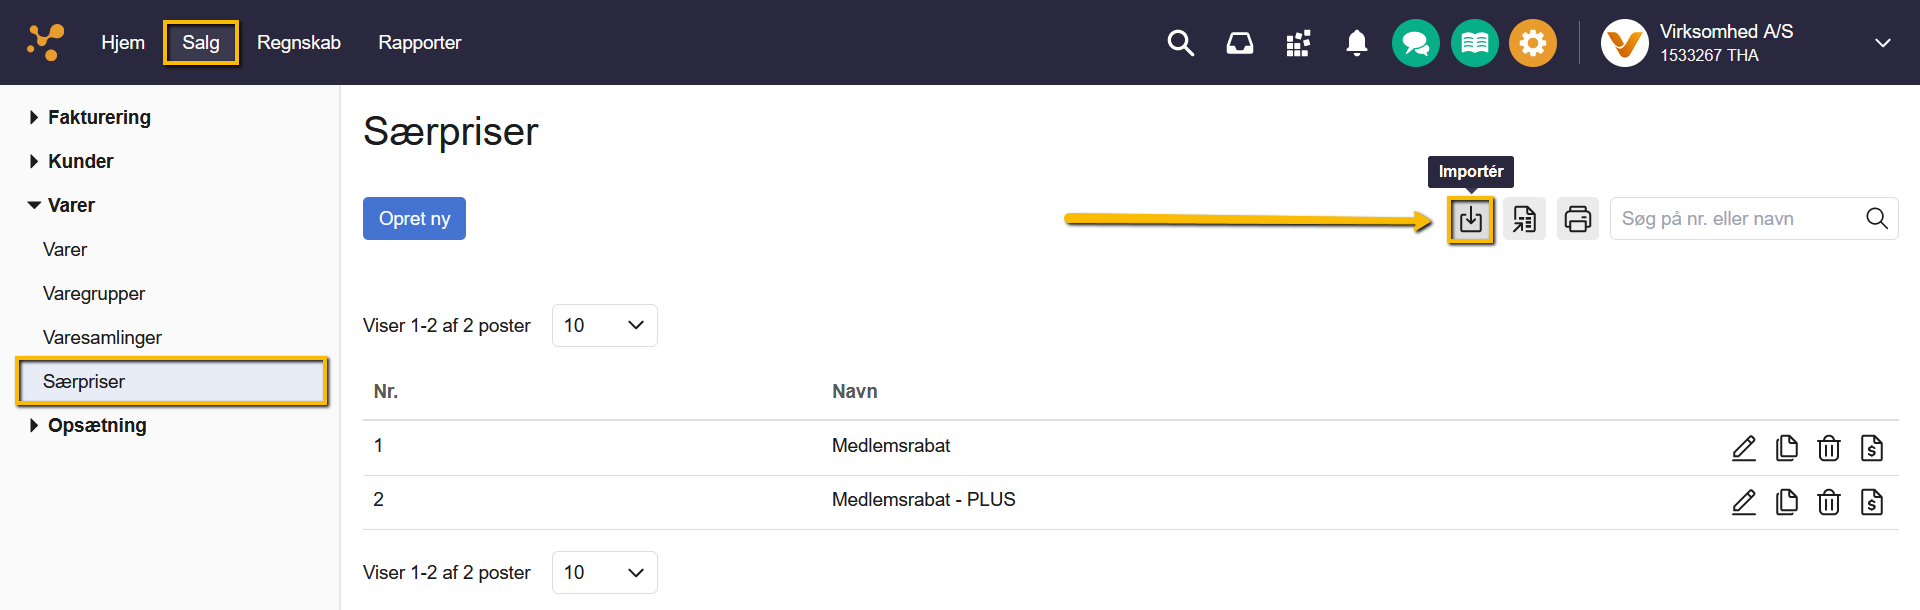Copy the Medlemsrabat special price
Viewport: 1920px width, 610px height.
(x=1786, y=448)
